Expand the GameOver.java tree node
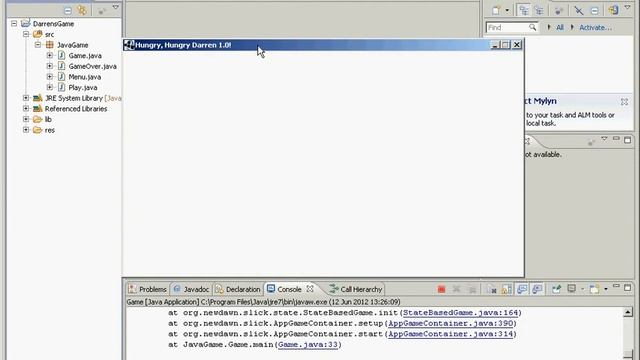The image size is (640, 360). pyautogui.click(x=50, y=66)
